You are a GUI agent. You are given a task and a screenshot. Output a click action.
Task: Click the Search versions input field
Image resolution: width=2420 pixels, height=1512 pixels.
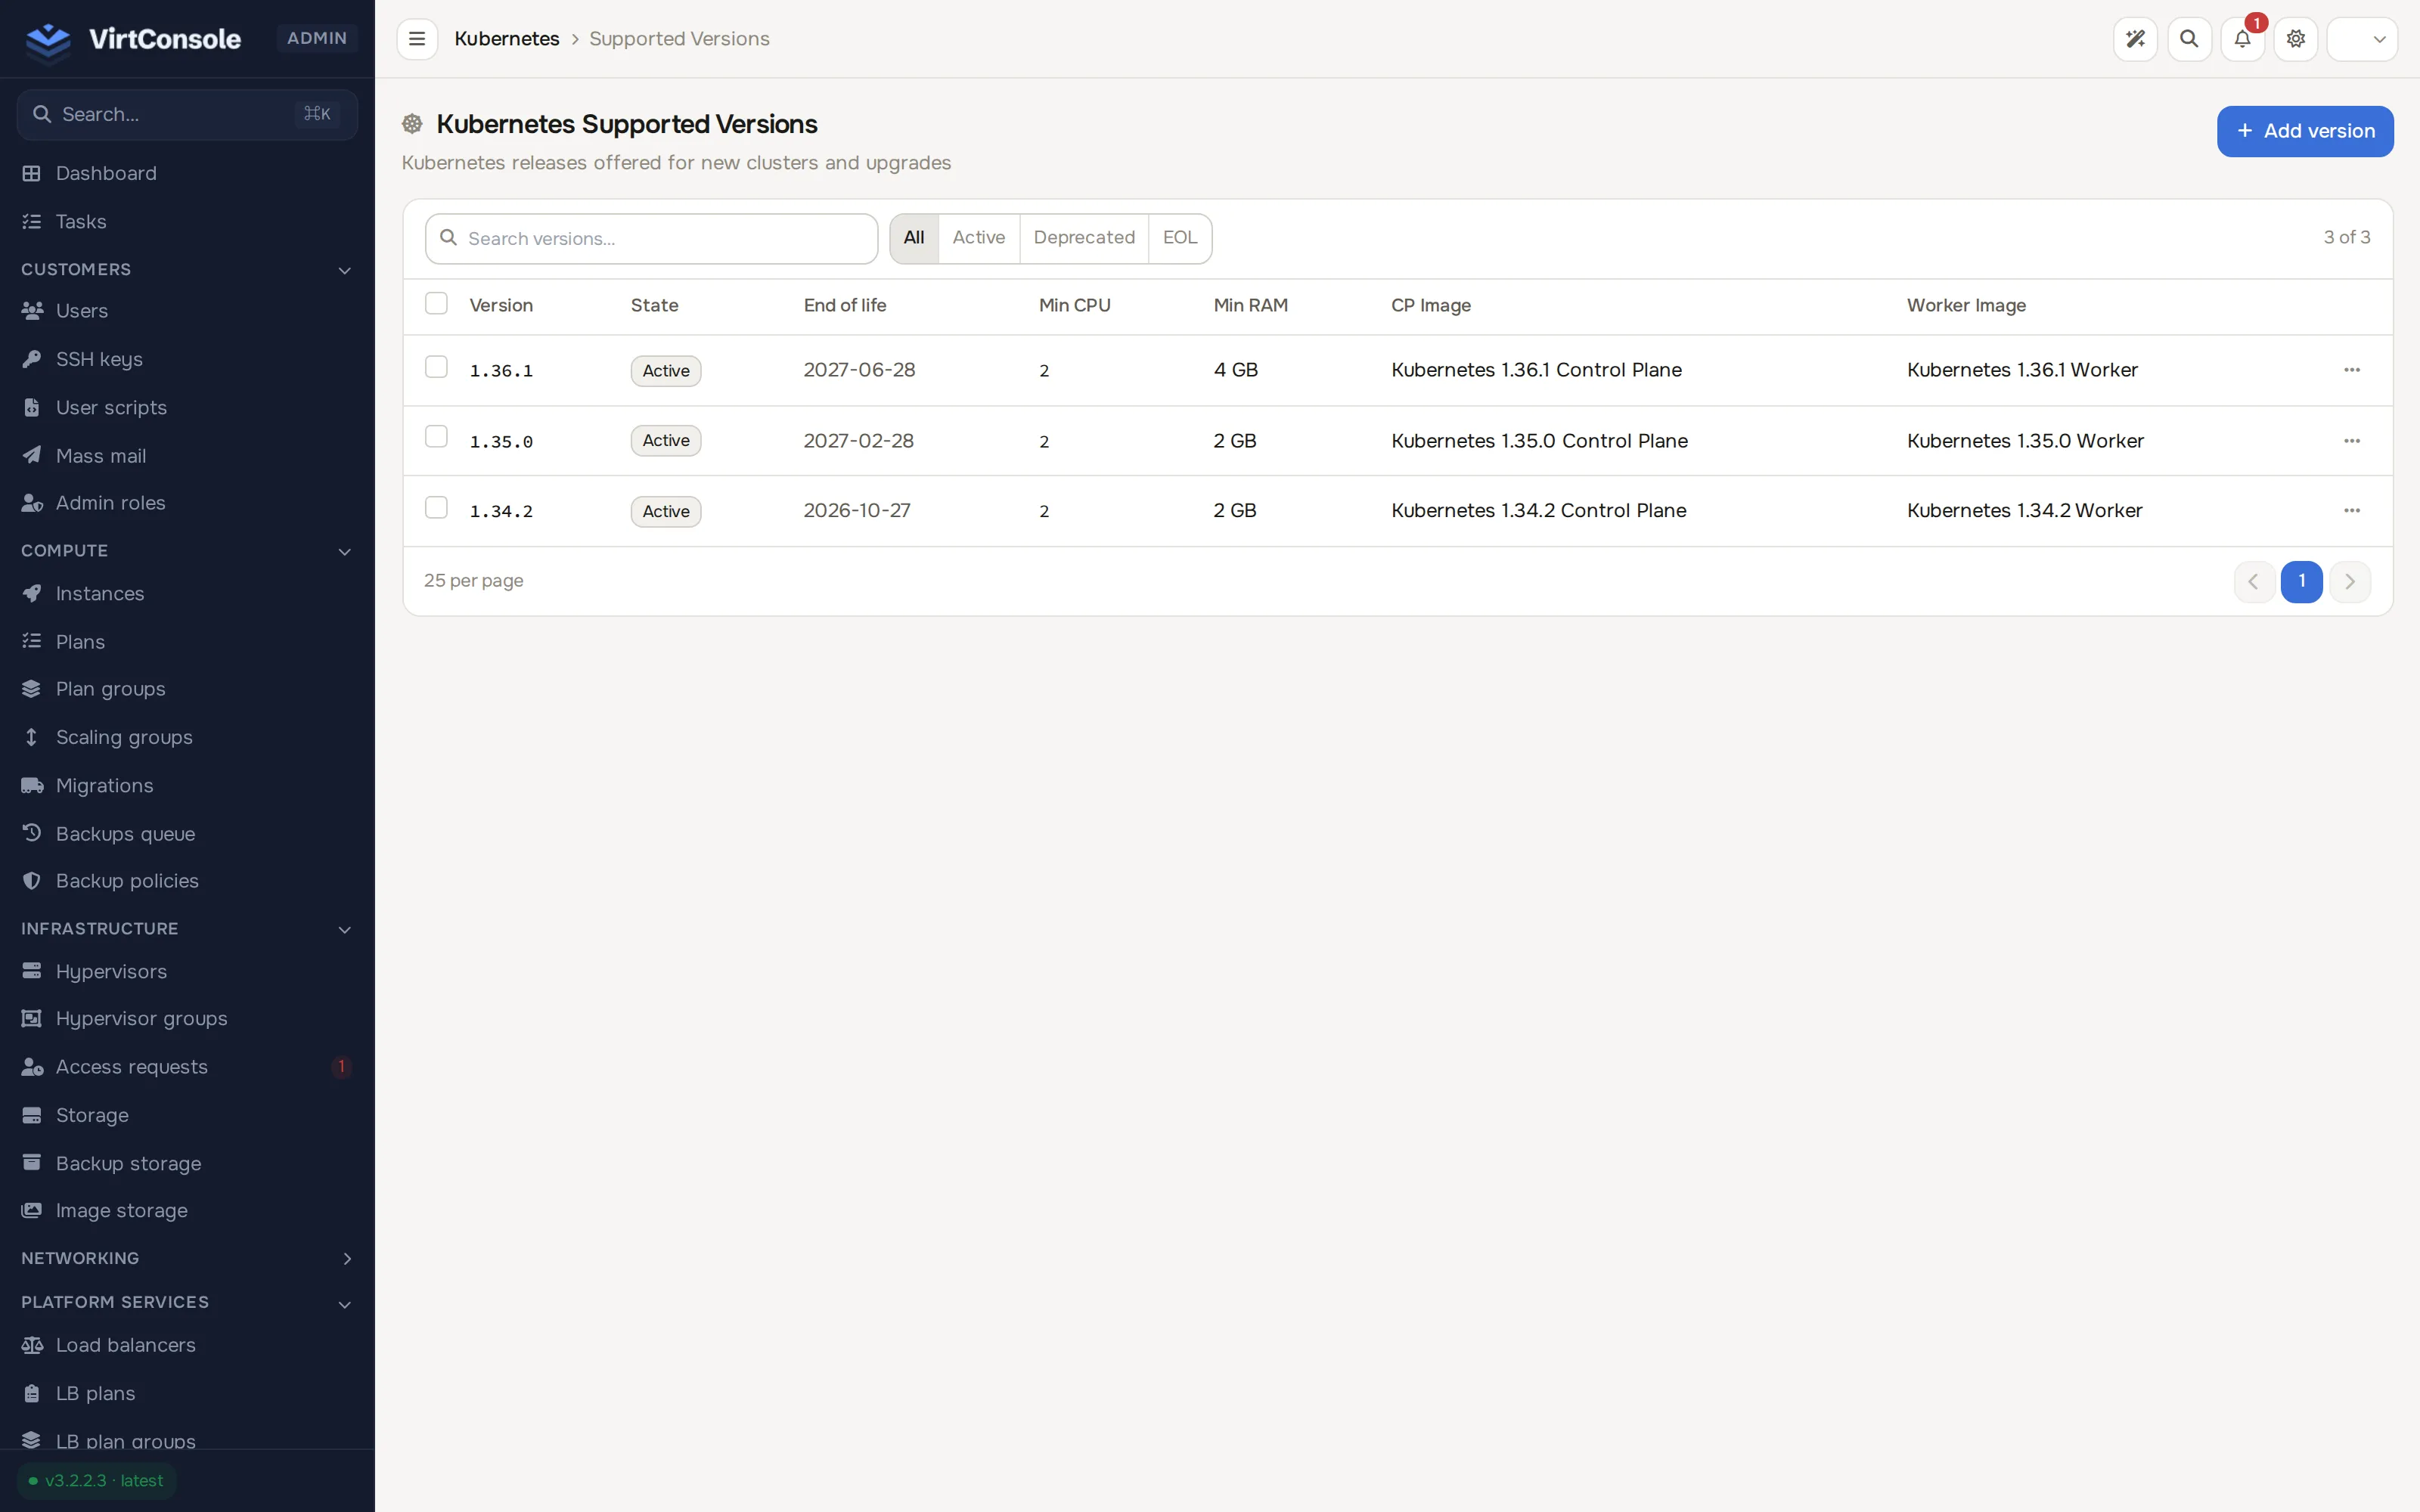(651, 239)
